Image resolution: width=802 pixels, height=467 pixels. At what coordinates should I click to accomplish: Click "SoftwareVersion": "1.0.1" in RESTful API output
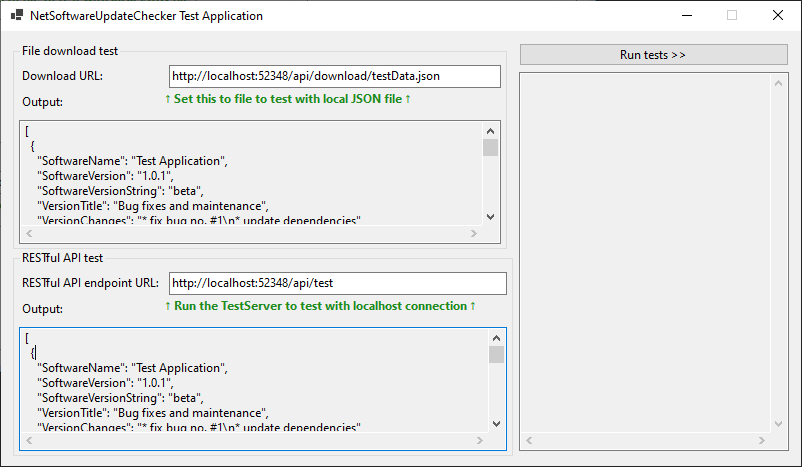click(x=105, y=383)
